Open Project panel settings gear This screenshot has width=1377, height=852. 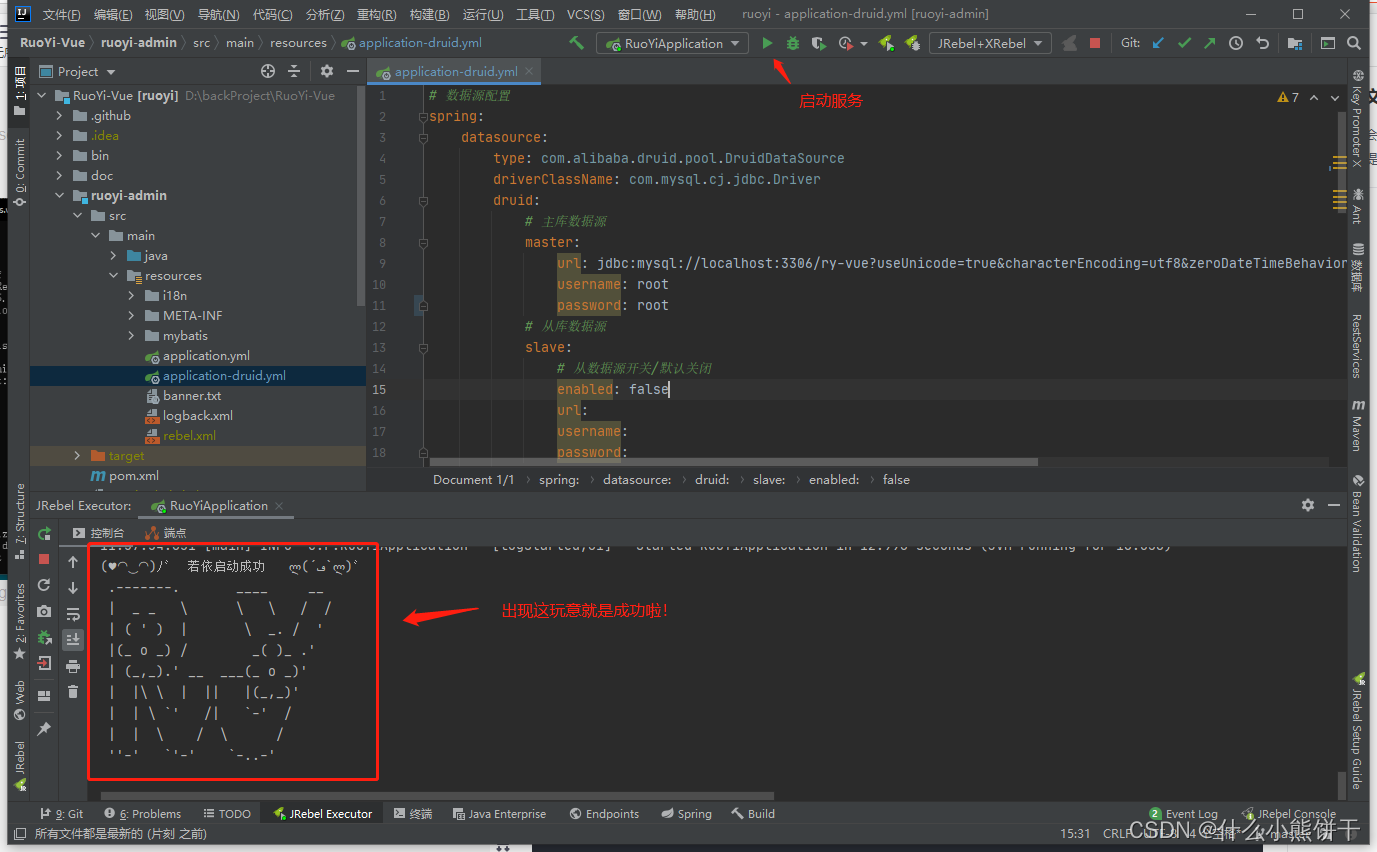(326, 71)
